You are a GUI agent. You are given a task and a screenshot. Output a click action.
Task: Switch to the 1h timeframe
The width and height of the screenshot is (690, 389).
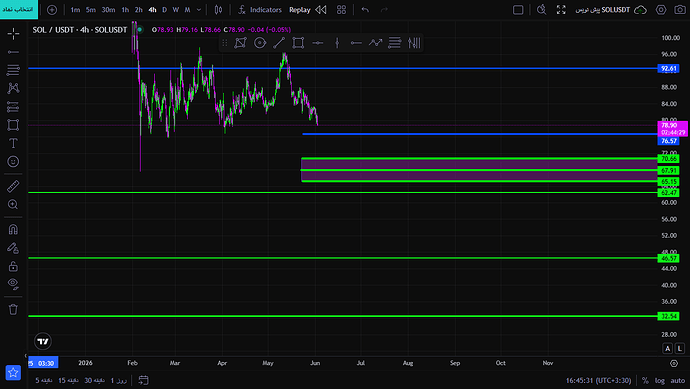click(x=125, y=10)
